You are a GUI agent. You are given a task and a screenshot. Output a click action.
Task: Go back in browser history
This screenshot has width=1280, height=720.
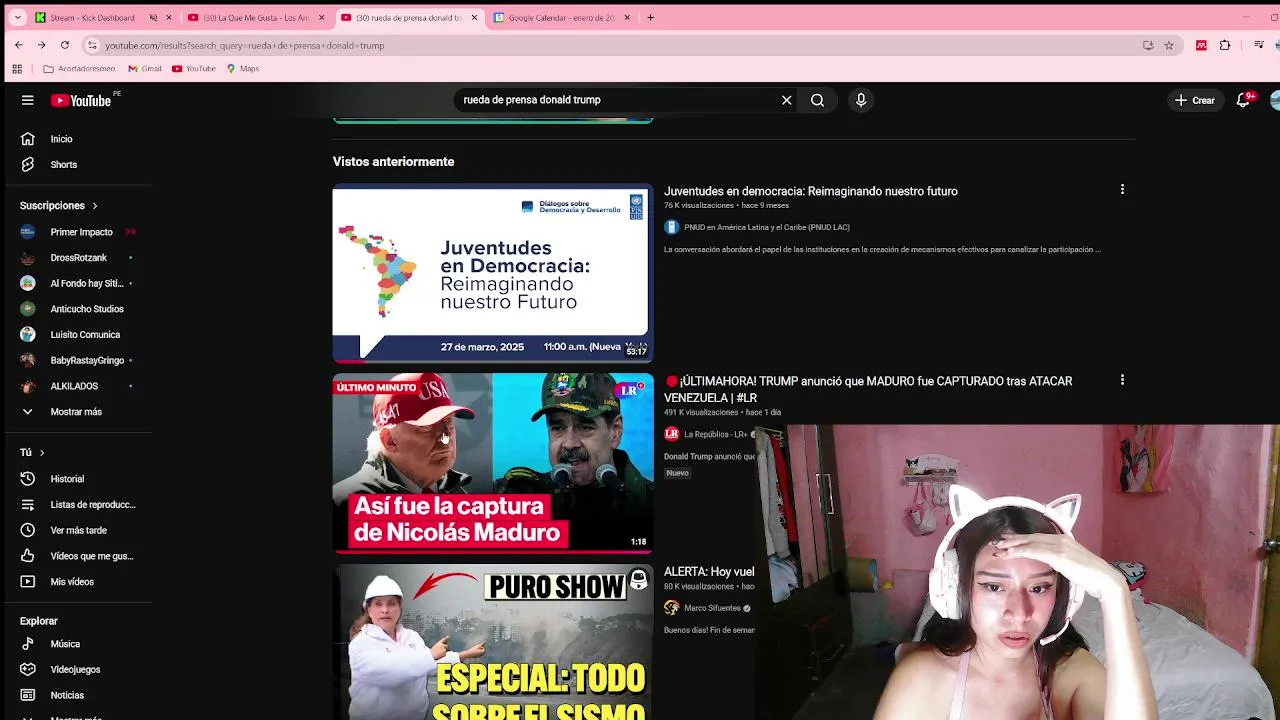pyautogui.click(x=18, y=45)
